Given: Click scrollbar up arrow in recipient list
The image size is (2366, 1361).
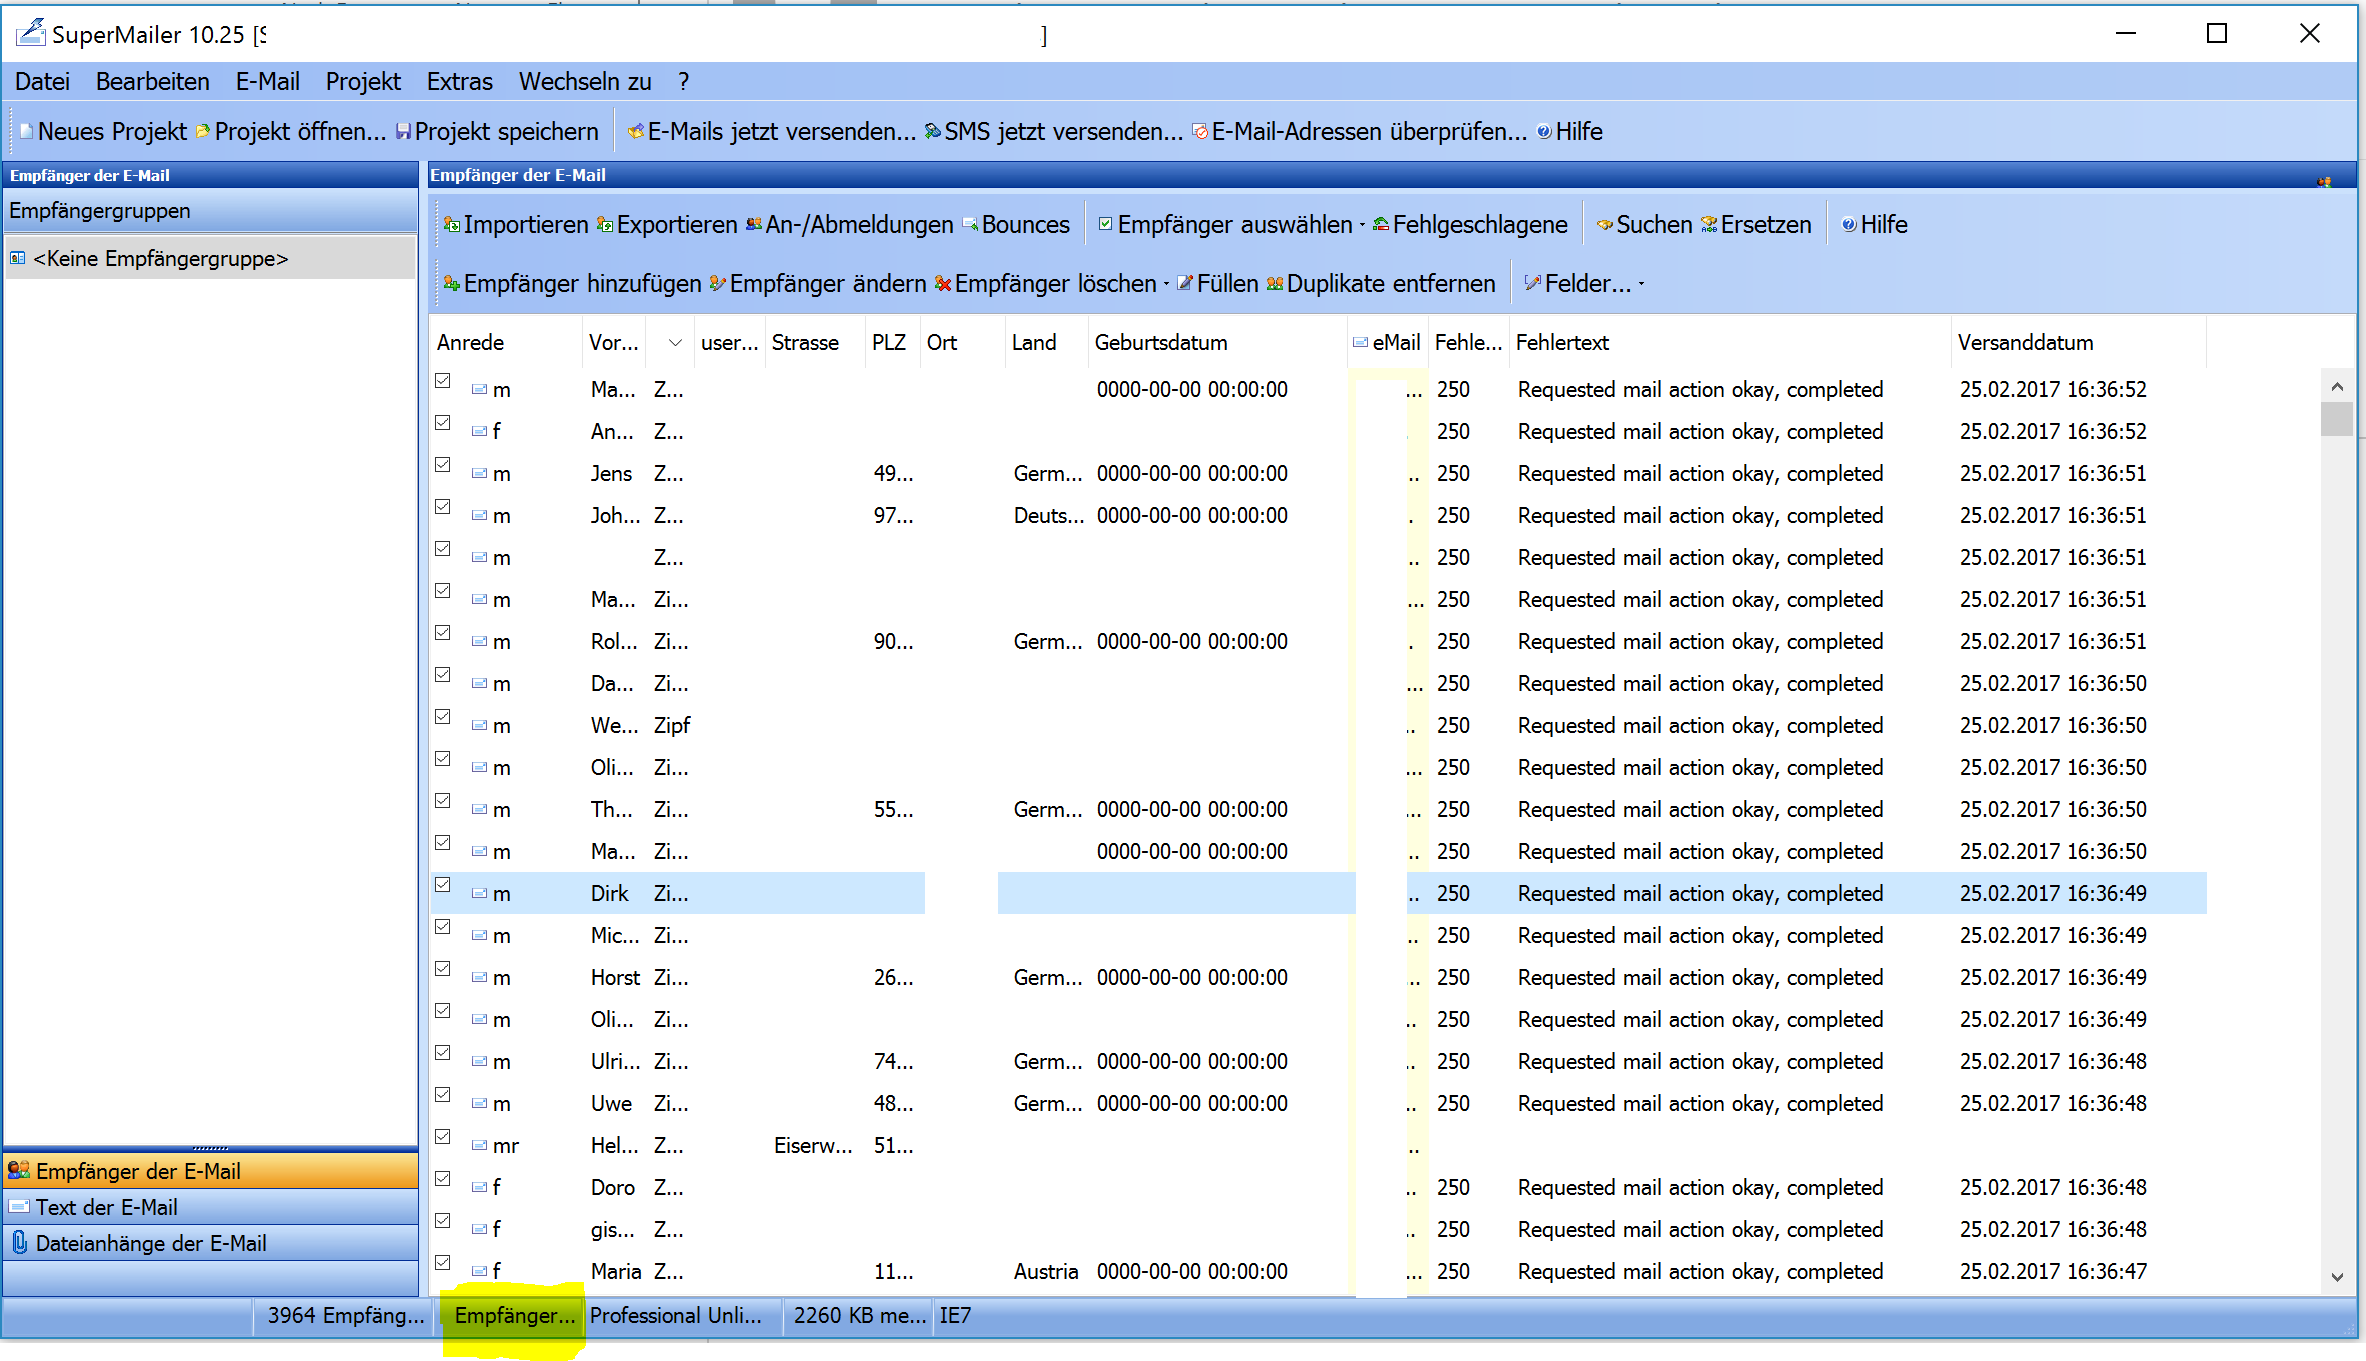Looking at the screenshot, I should [2337, 386].
